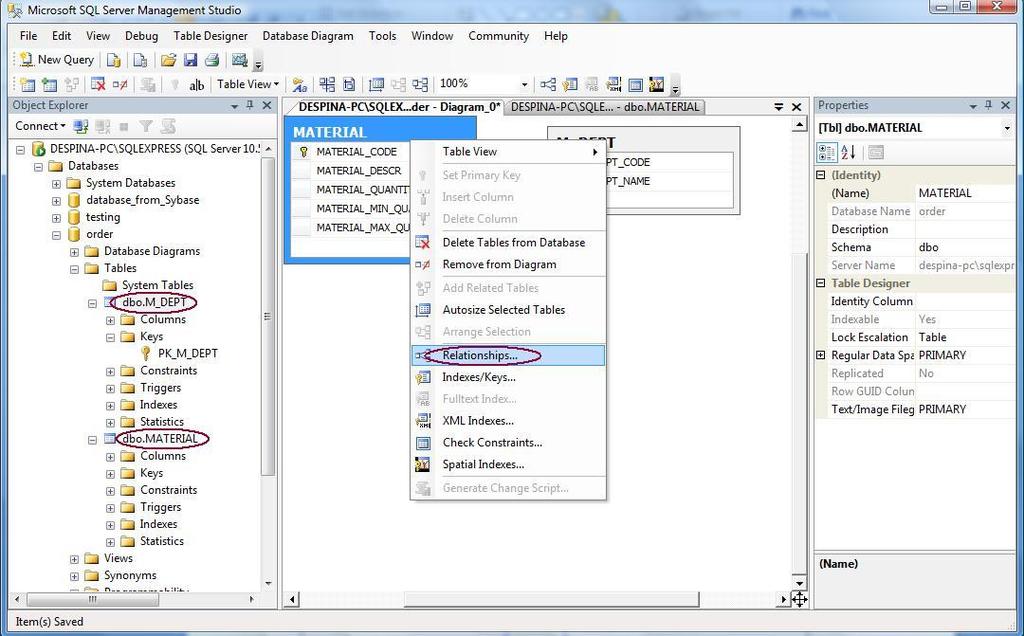Screen dimensions: 1024x636
Task: Click the Manage XML Indexes toolbar icon
Action: 614,84
